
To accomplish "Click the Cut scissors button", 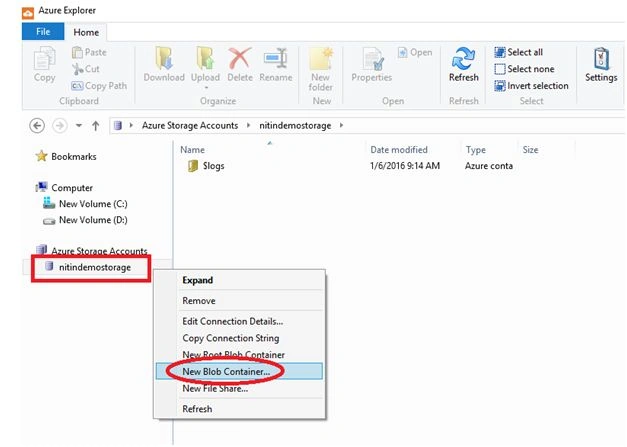I will click(86, 69).
